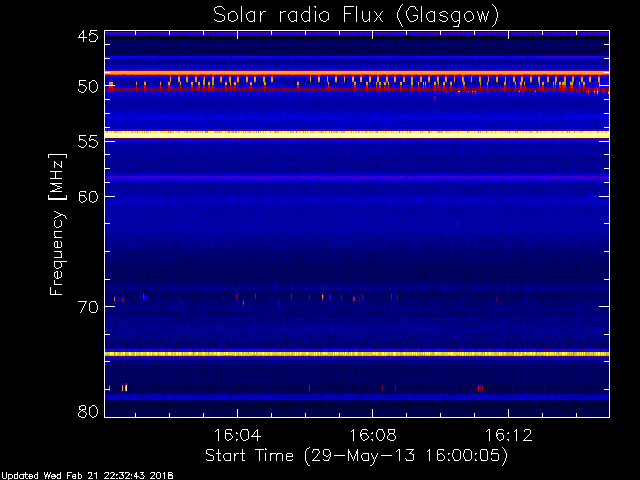Select the 16:08 time tick label

click(373, 436)
